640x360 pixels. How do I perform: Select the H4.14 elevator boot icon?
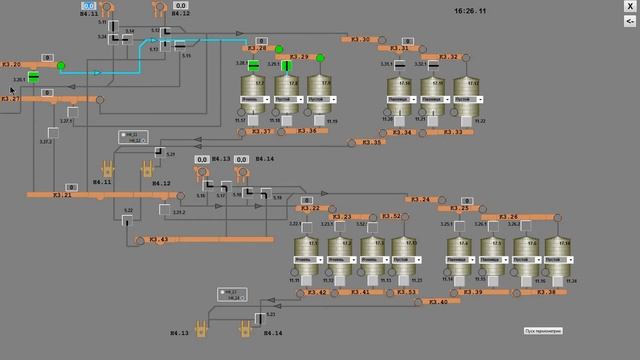[x=245, y=329]
